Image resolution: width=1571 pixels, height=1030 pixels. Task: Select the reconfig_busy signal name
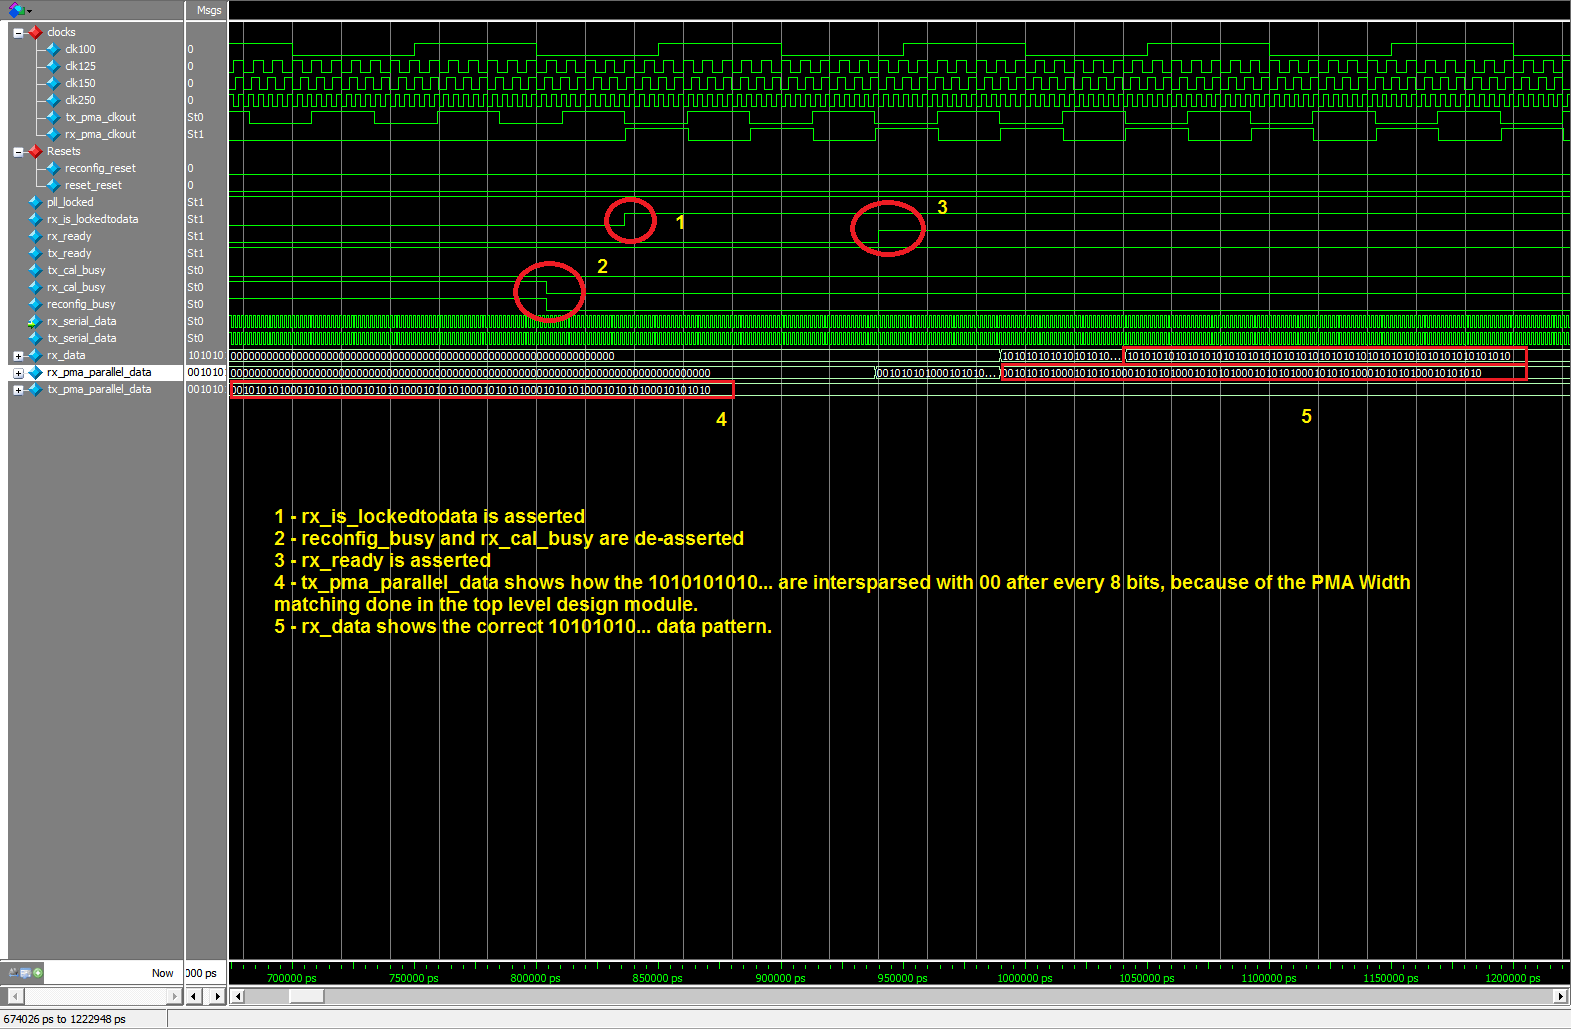pyautogui.click(x=81, y=304)
